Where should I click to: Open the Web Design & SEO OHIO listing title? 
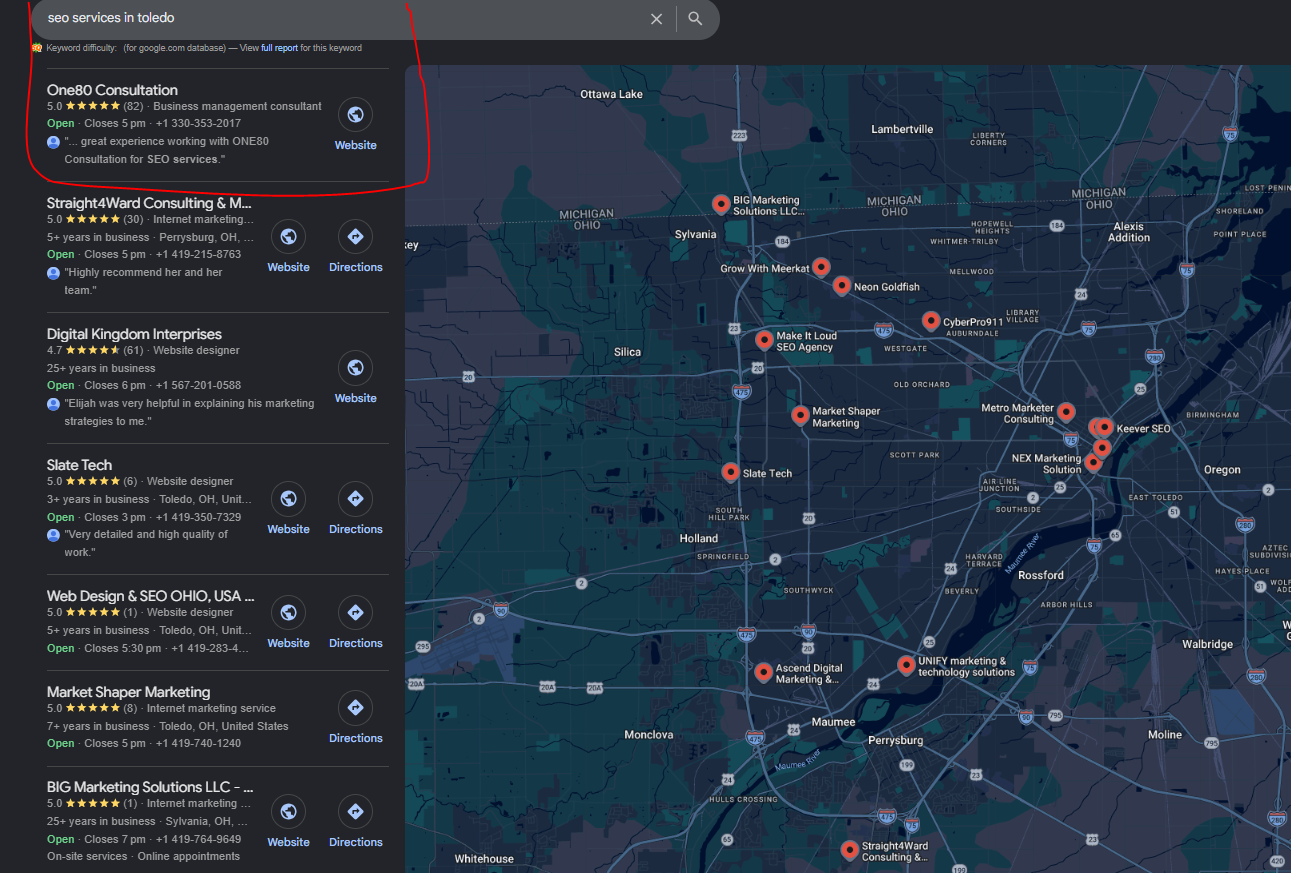(151, 596)
